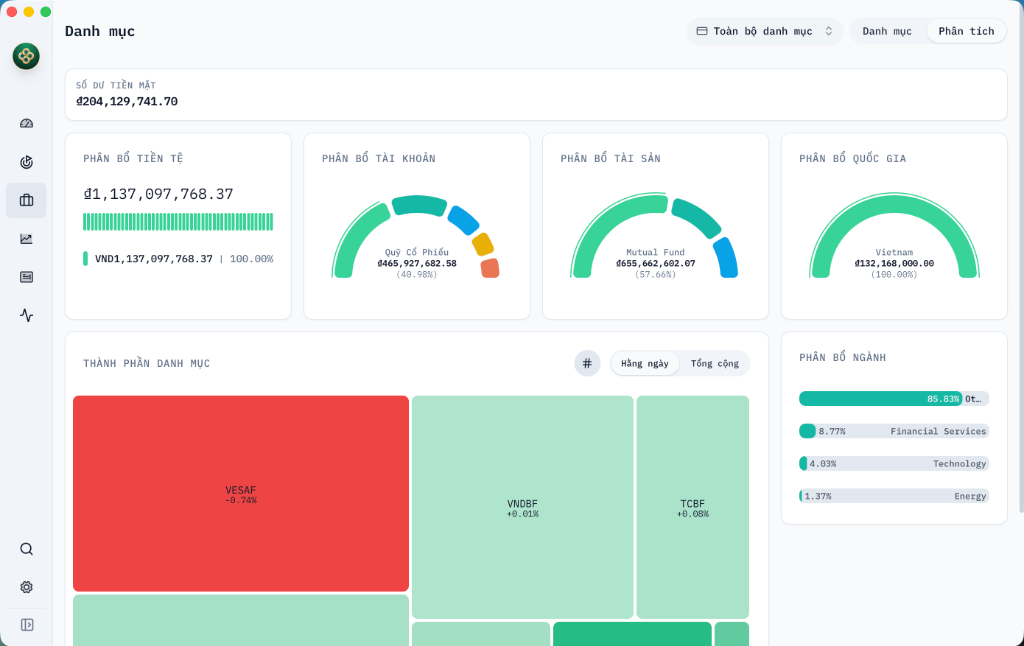1024x646 pixels.
Task: Click the VNDBF treemap tile
Action: (522, 507)
